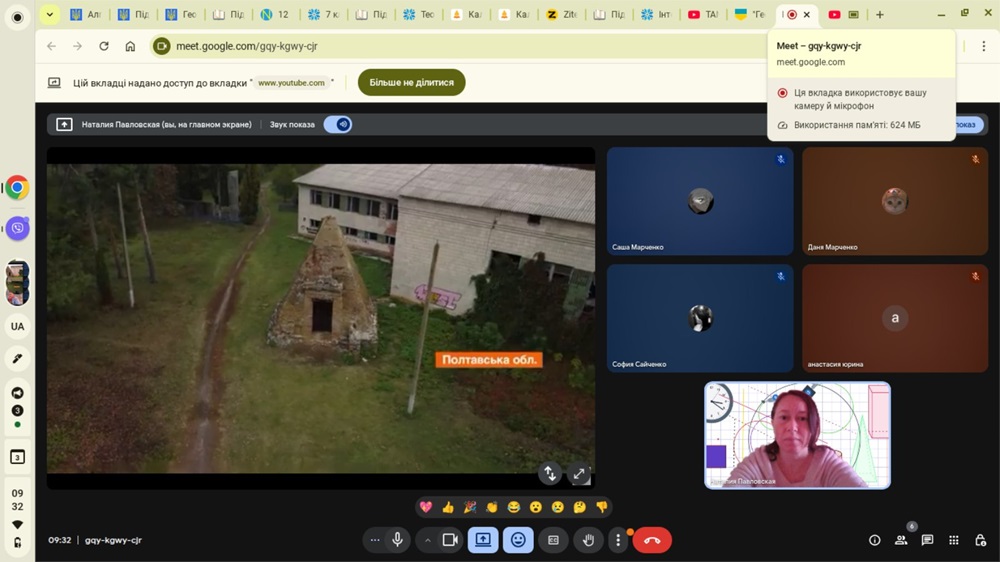The image size is (1000, 562).
Task: Expand video settings arrow beside camera
Action: 428,540
